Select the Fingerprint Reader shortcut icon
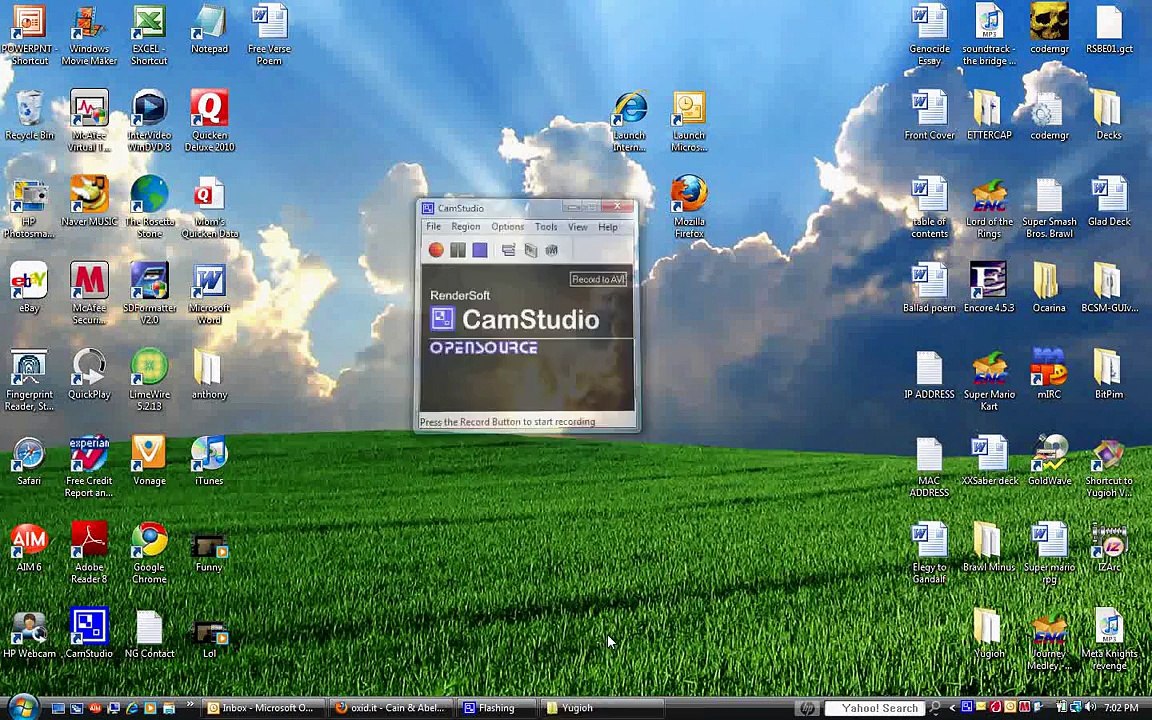 pos(29,381)
